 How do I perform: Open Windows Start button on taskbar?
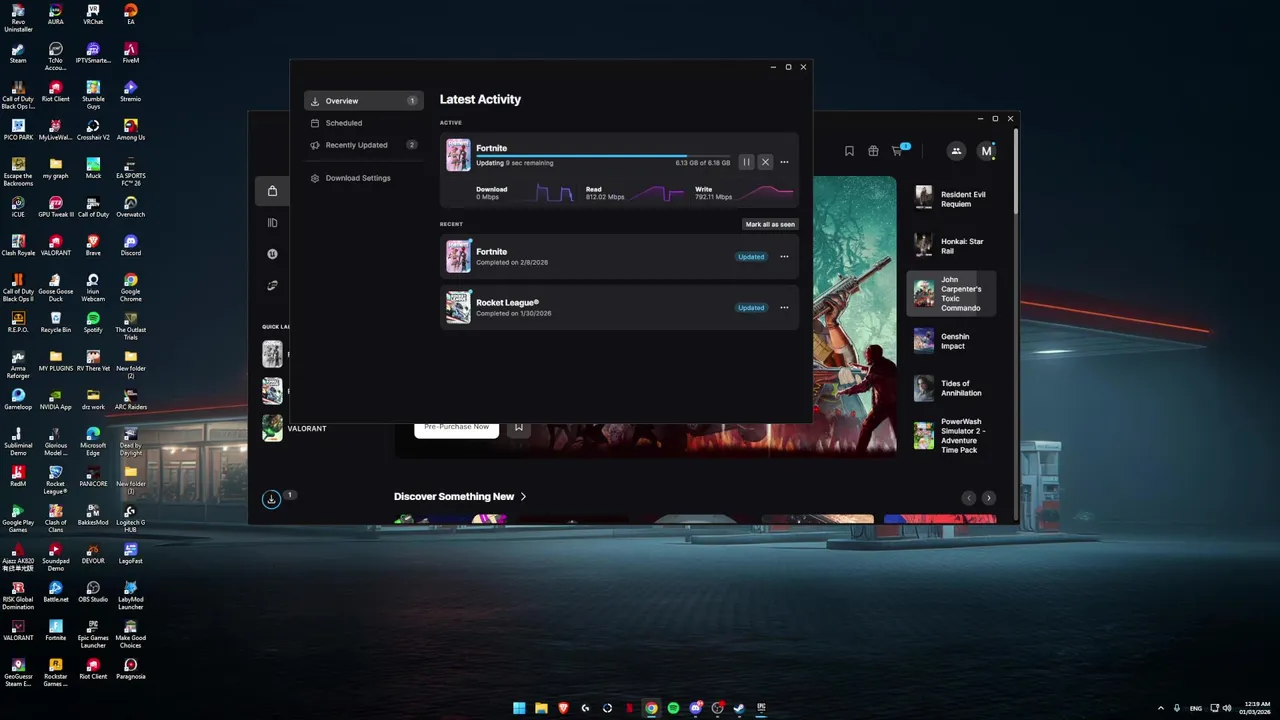point(519,708)
